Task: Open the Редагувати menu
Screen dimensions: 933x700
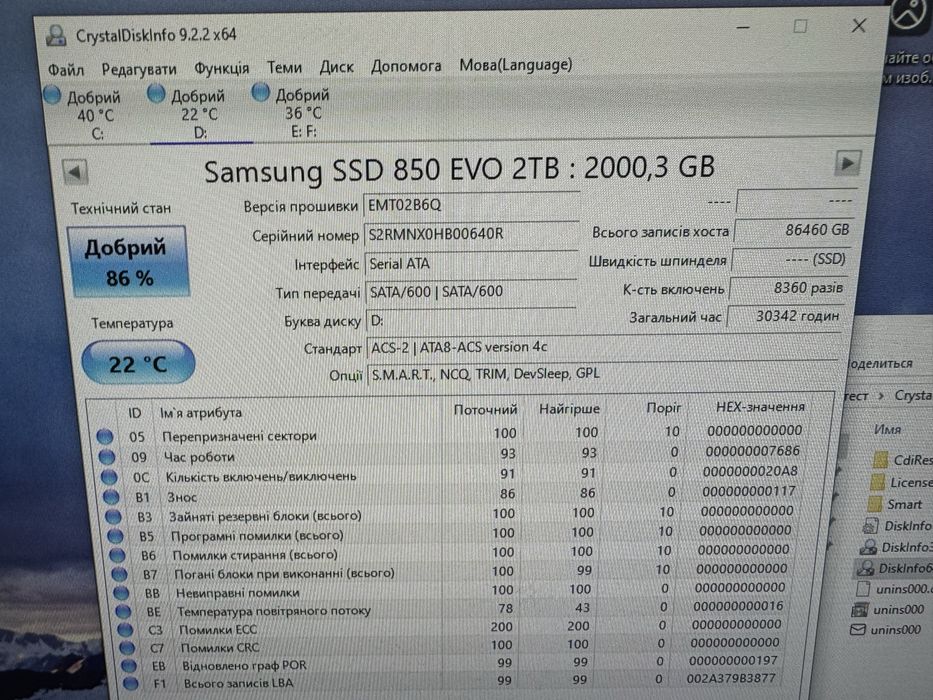Action: click(139, 69)
